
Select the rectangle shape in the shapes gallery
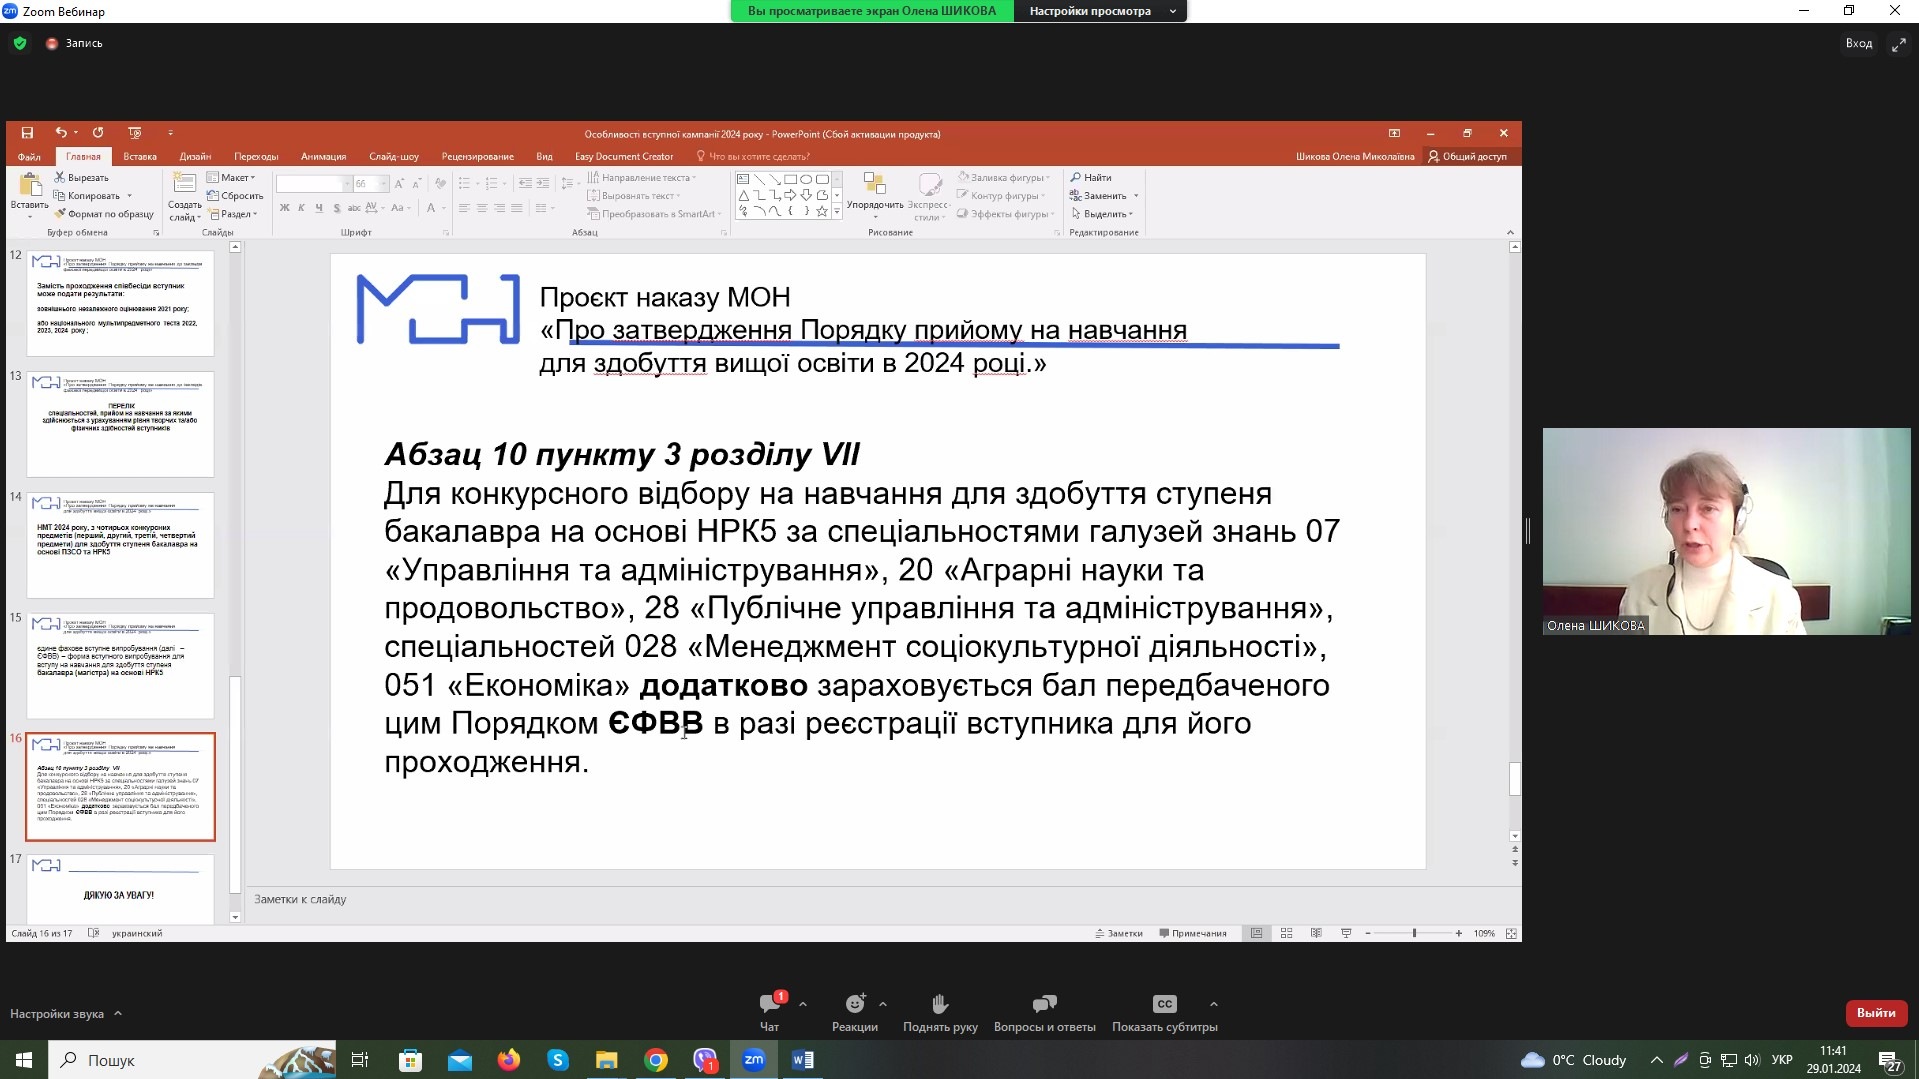pos(790,180)
